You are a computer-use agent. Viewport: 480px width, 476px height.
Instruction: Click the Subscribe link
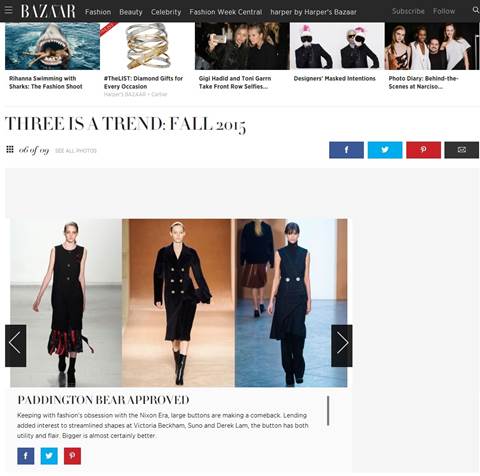pyautogui.click(x=408, y=11)
